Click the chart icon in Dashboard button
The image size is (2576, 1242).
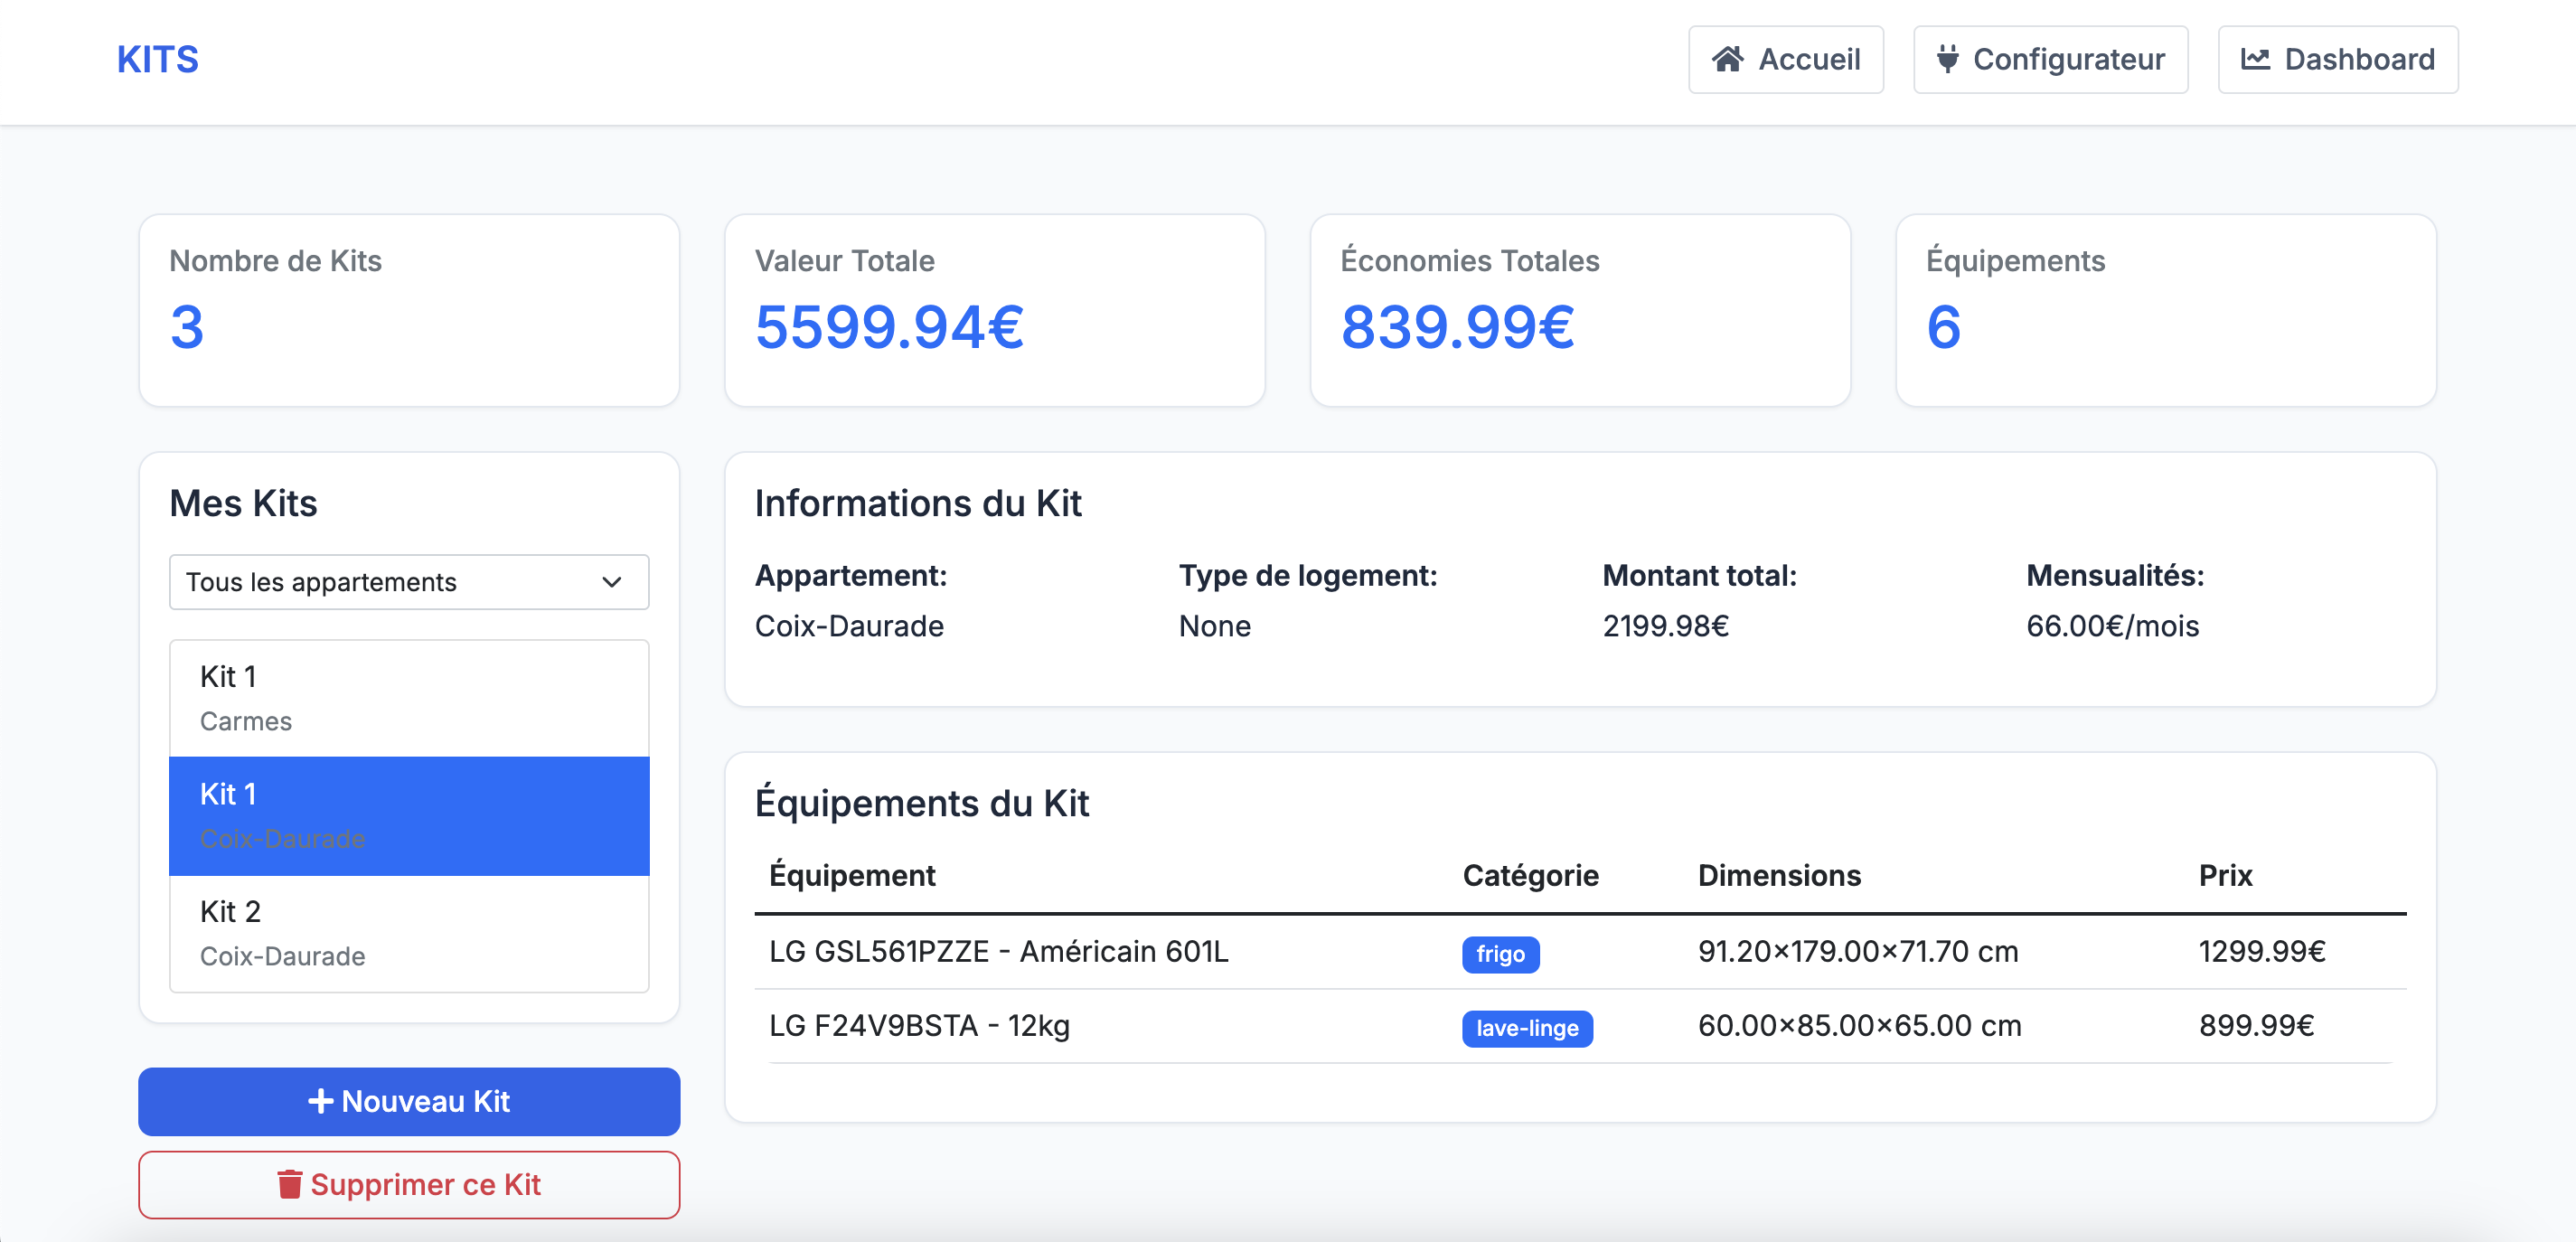click(x=2254, y=60)
